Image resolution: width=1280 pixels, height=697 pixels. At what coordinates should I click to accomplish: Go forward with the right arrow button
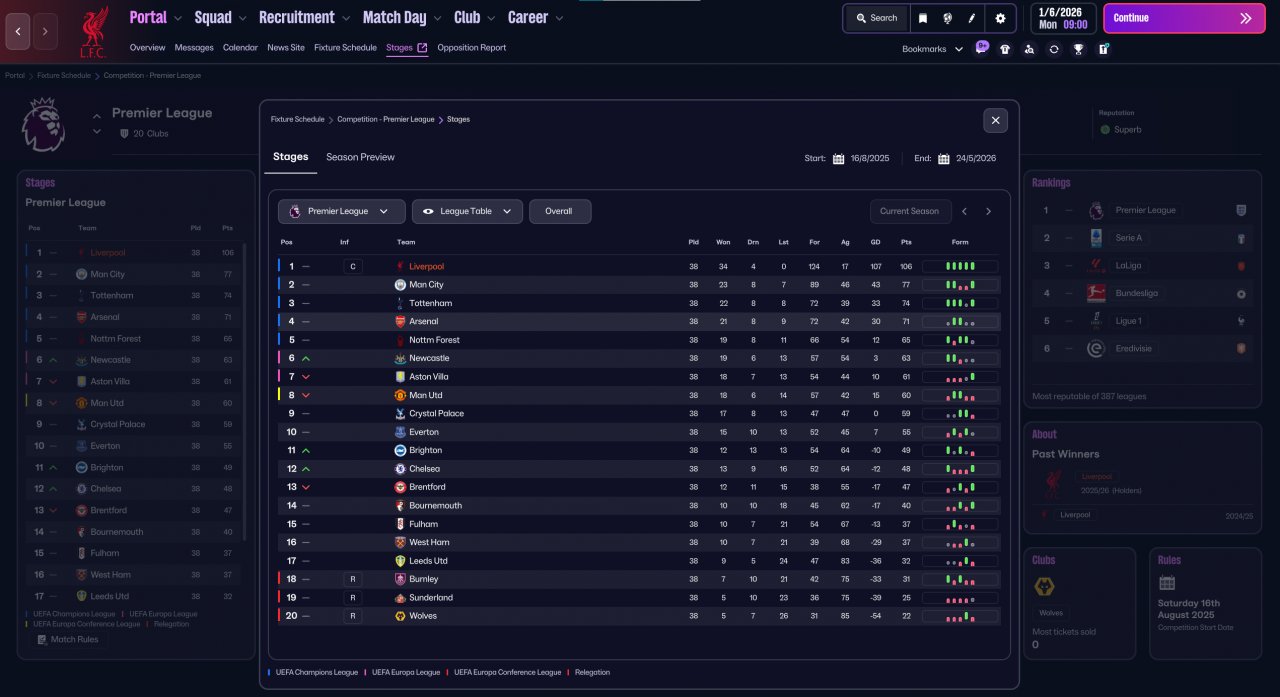pyautogui.click(x=45, y=31)
